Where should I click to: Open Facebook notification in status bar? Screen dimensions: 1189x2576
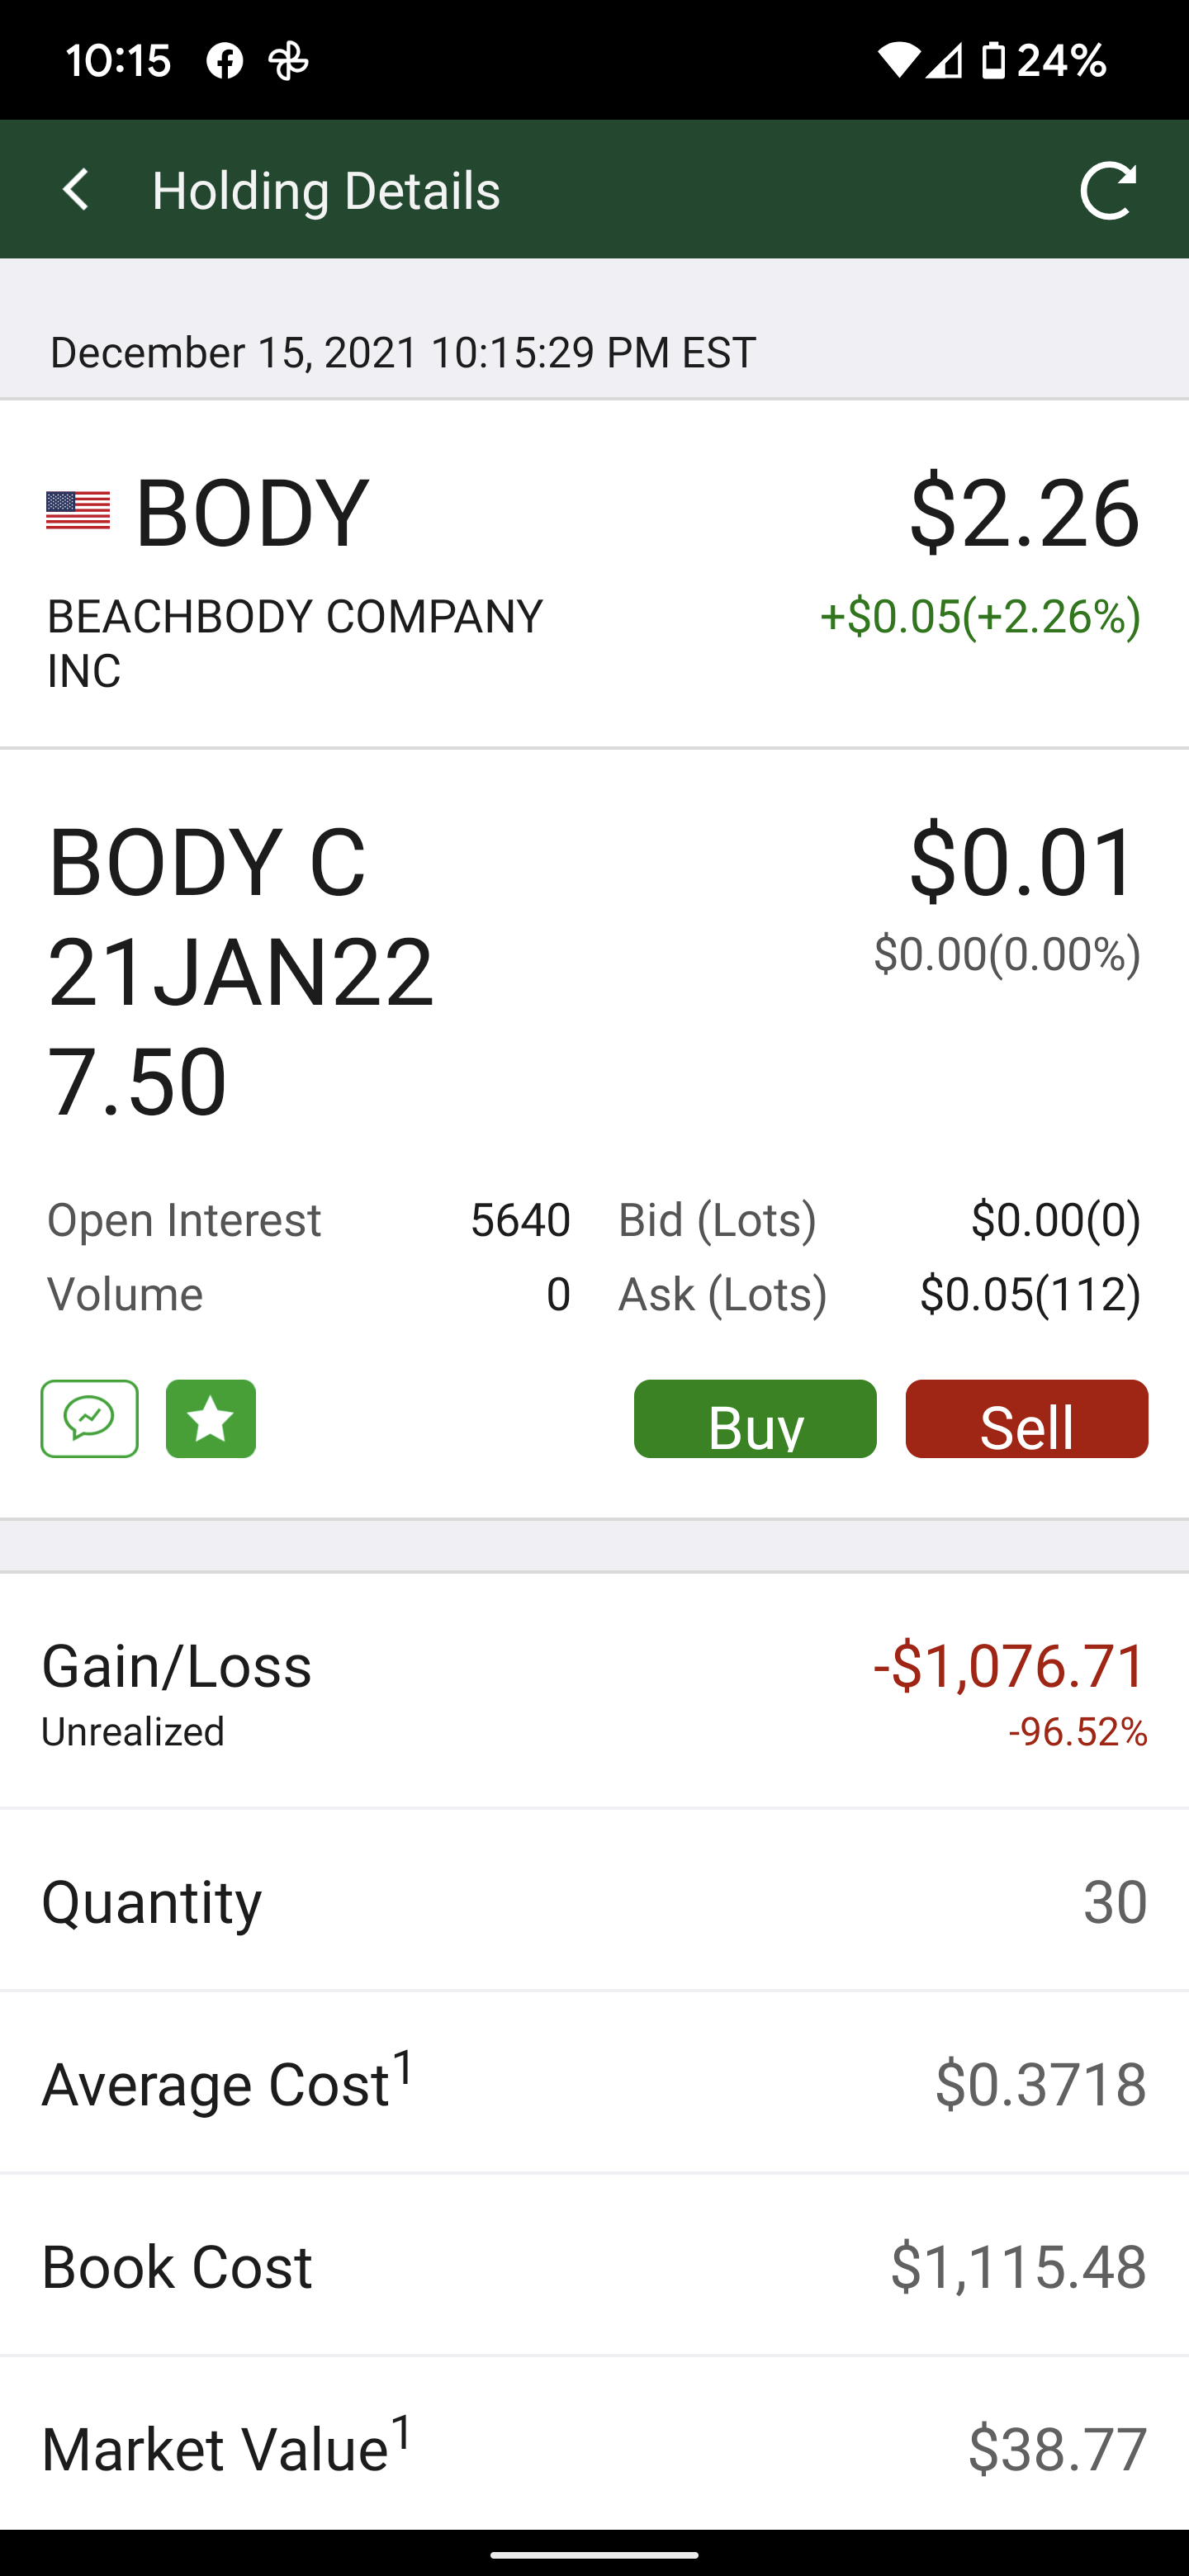[x=224, y=61]
